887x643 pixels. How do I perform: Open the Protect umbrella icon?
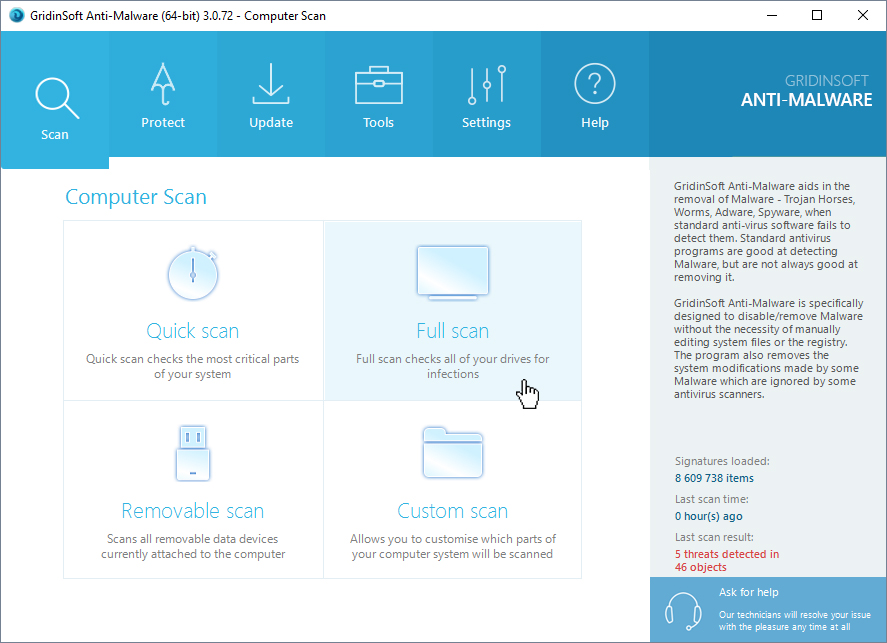click(163, 86)
